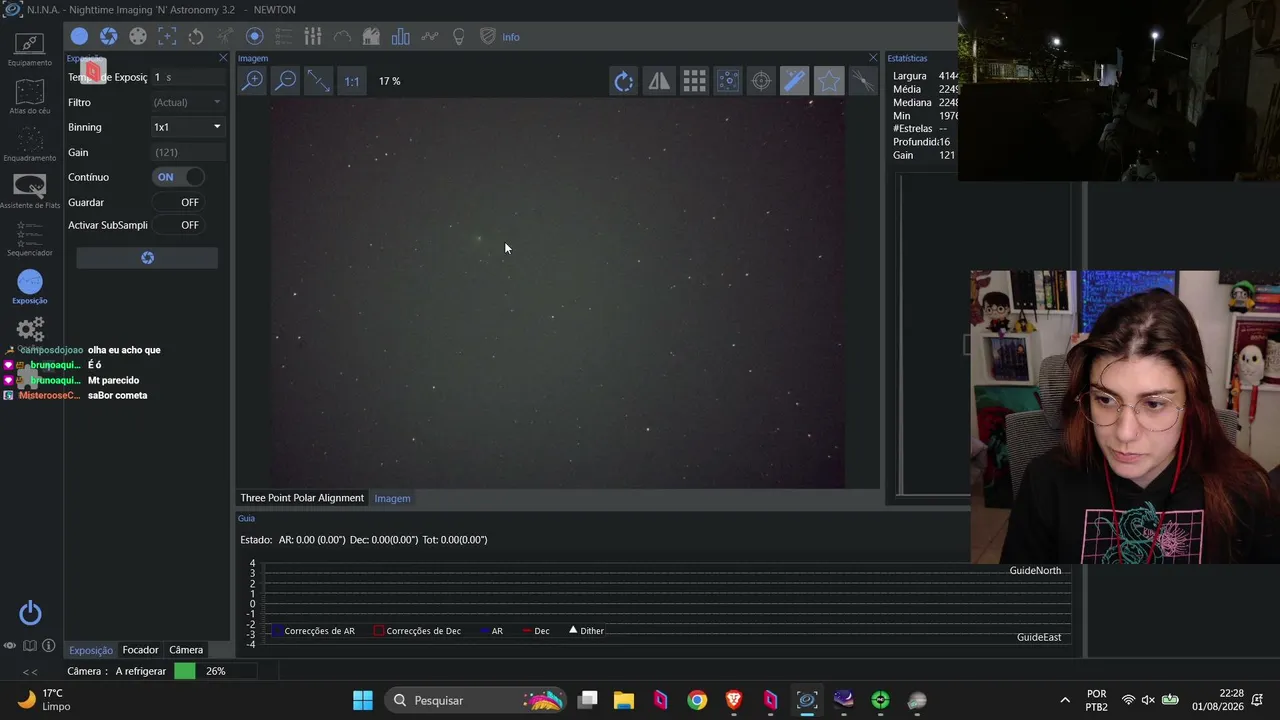Open the Atlas do céu section
This screenshot has height=720, width=1280.
point(29,97)
